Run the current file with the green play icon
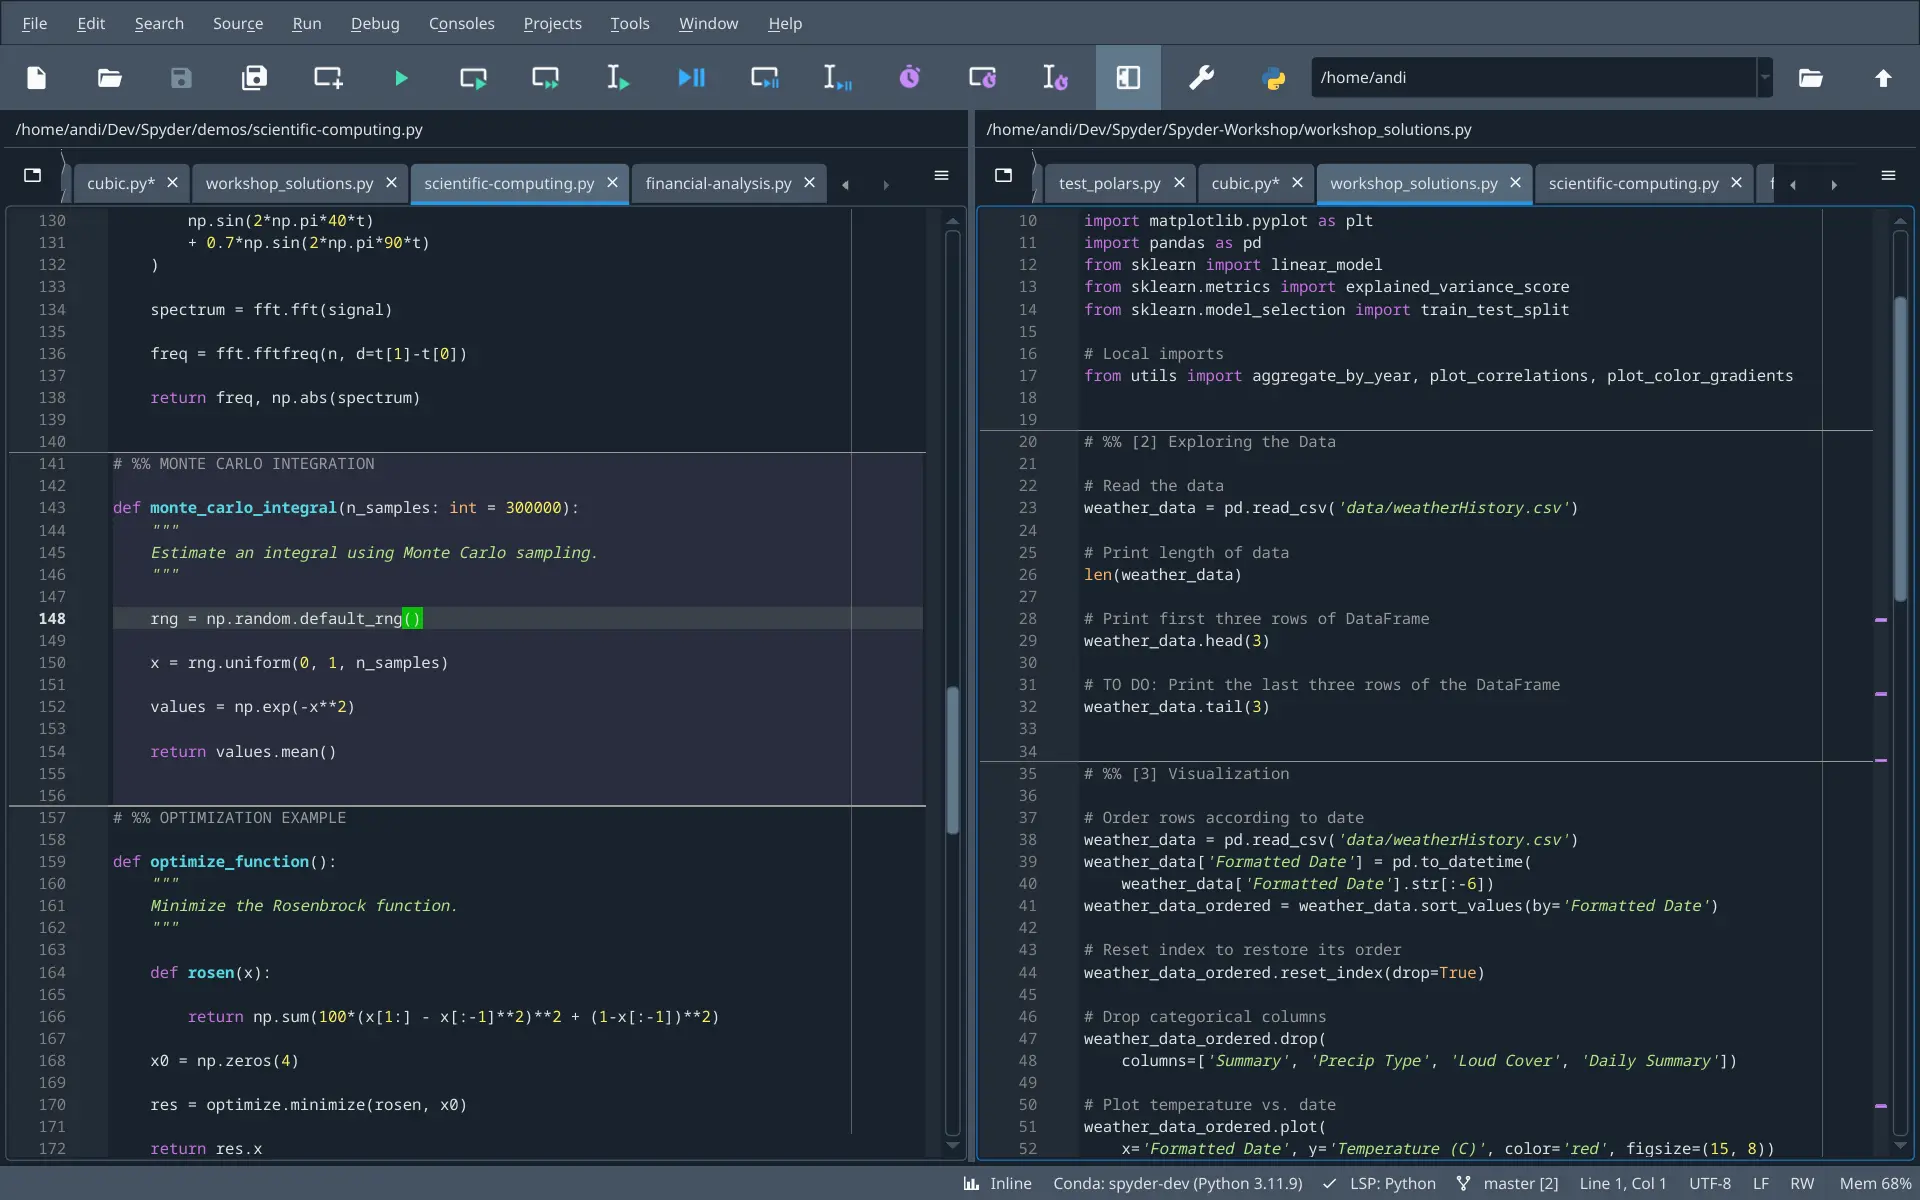1920x1200 pixels. (400, 77)
